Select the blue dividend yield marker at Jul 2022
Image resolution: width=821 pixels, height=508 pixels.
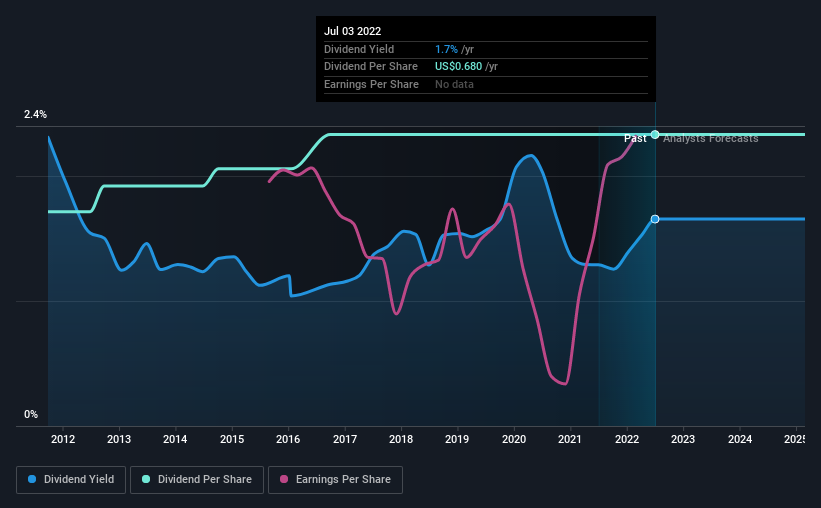pyautogui.click(x=655, y=219)
